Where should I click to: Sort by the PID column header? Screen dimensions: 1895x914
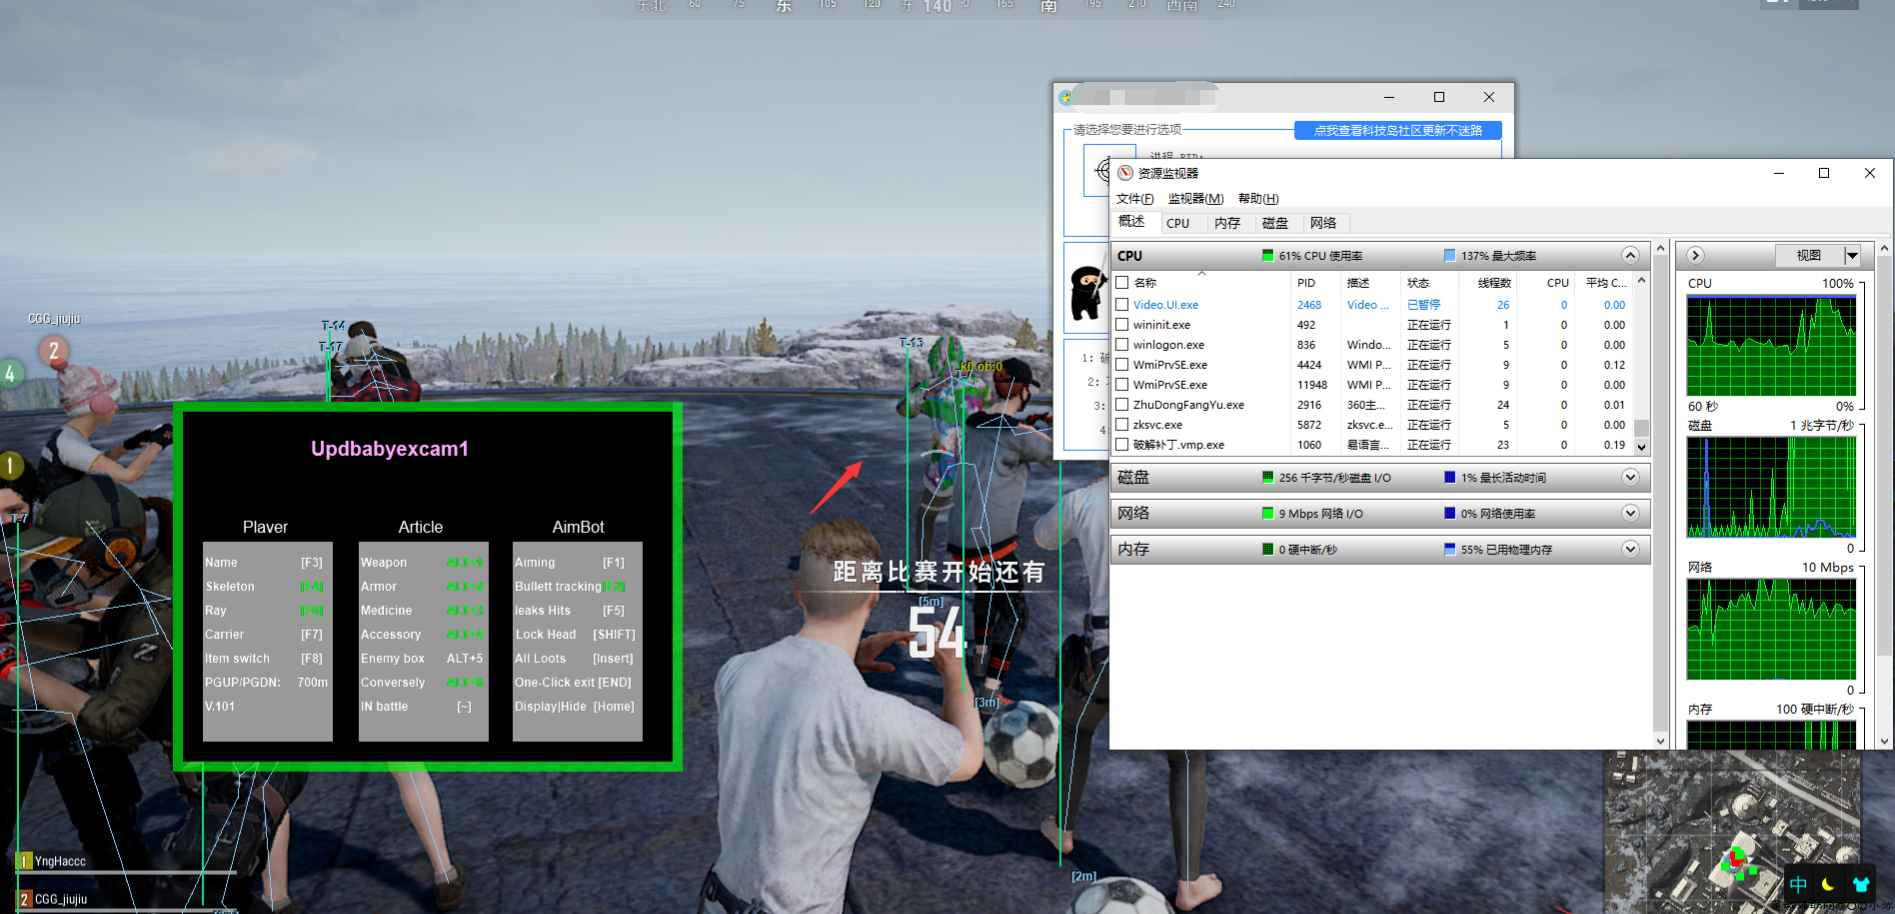(1316, 283)
